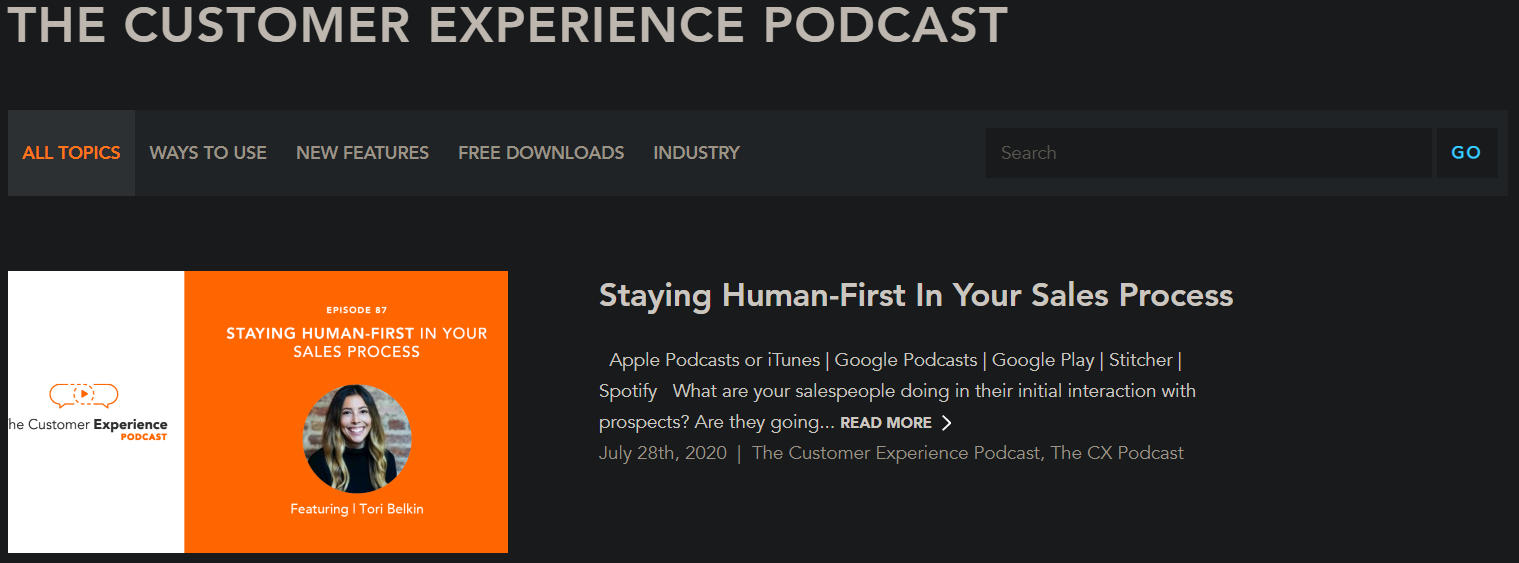Click the chevron arrow beside READ MORE
The width and height of the screenshot is (1519, 563).
pyautogui.click(x=947, y=423)
